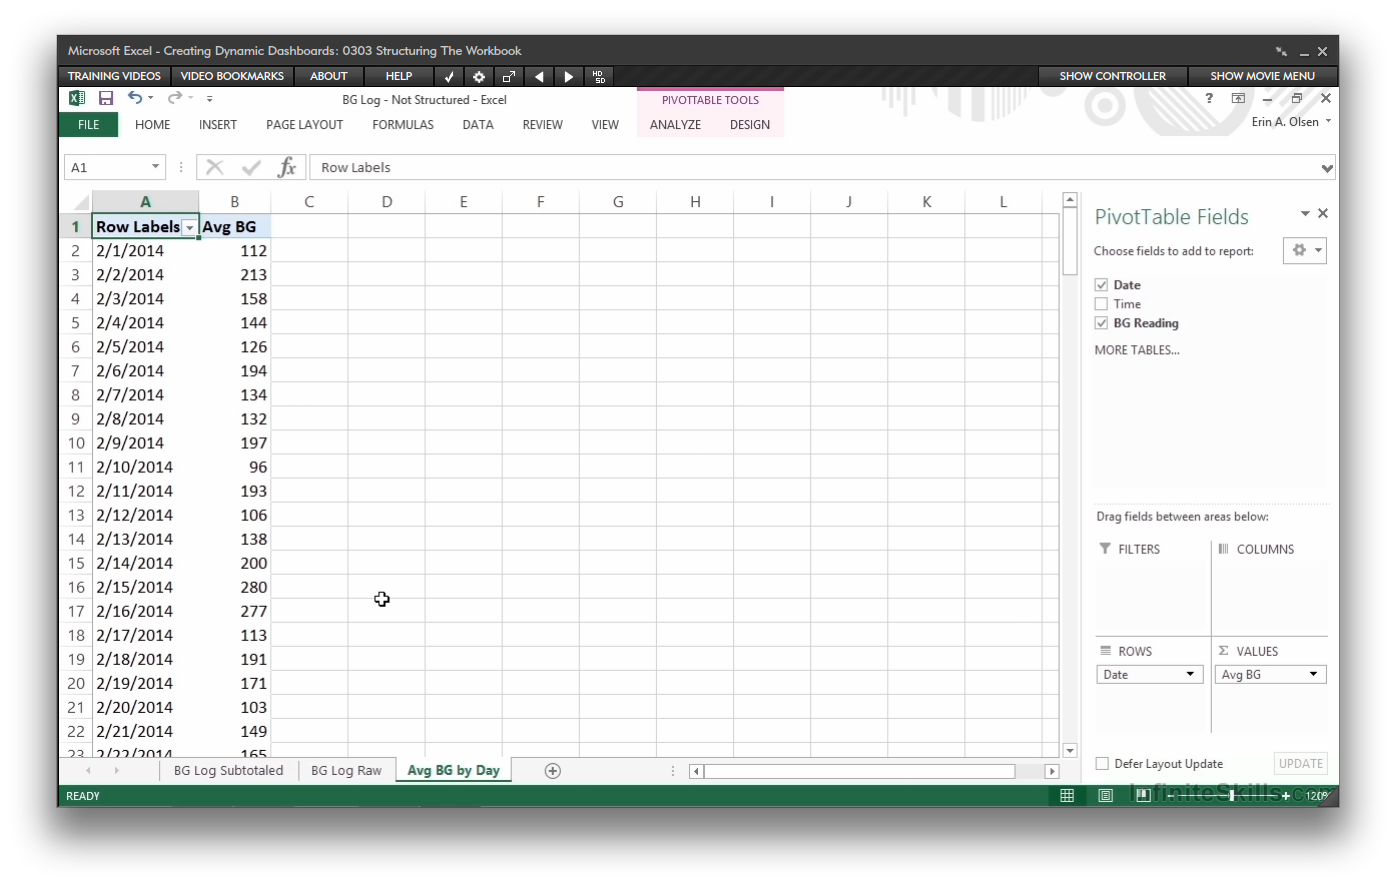Screen dimensions: 1396x886
Task: Add a new sheet with plus icon
Action: coord(552,771)
